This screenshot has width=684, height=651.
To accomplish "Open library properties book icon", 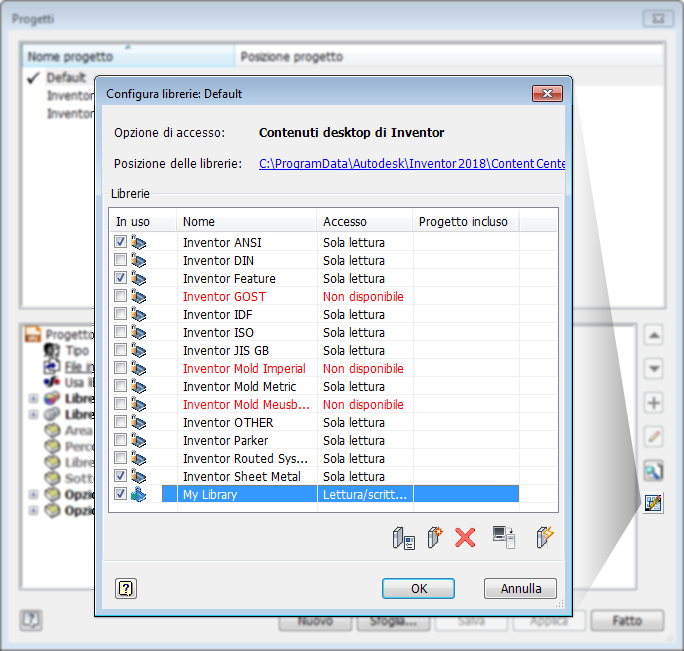I will [x=404, y=538].
